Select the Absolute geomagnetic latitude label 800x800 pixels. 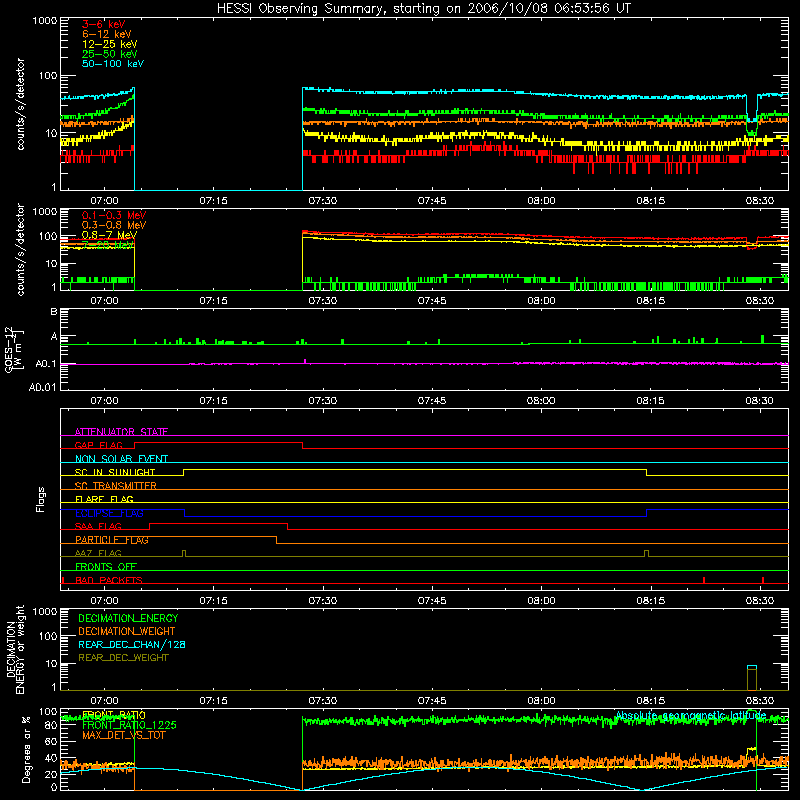coord(691,715)
